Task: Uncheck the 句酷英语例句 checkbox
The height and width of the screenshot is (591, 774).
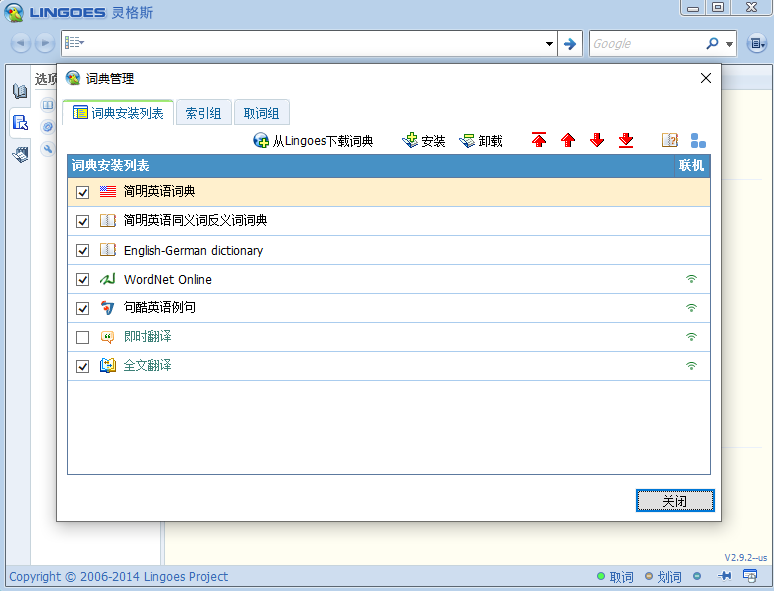Action: point(82,309)
